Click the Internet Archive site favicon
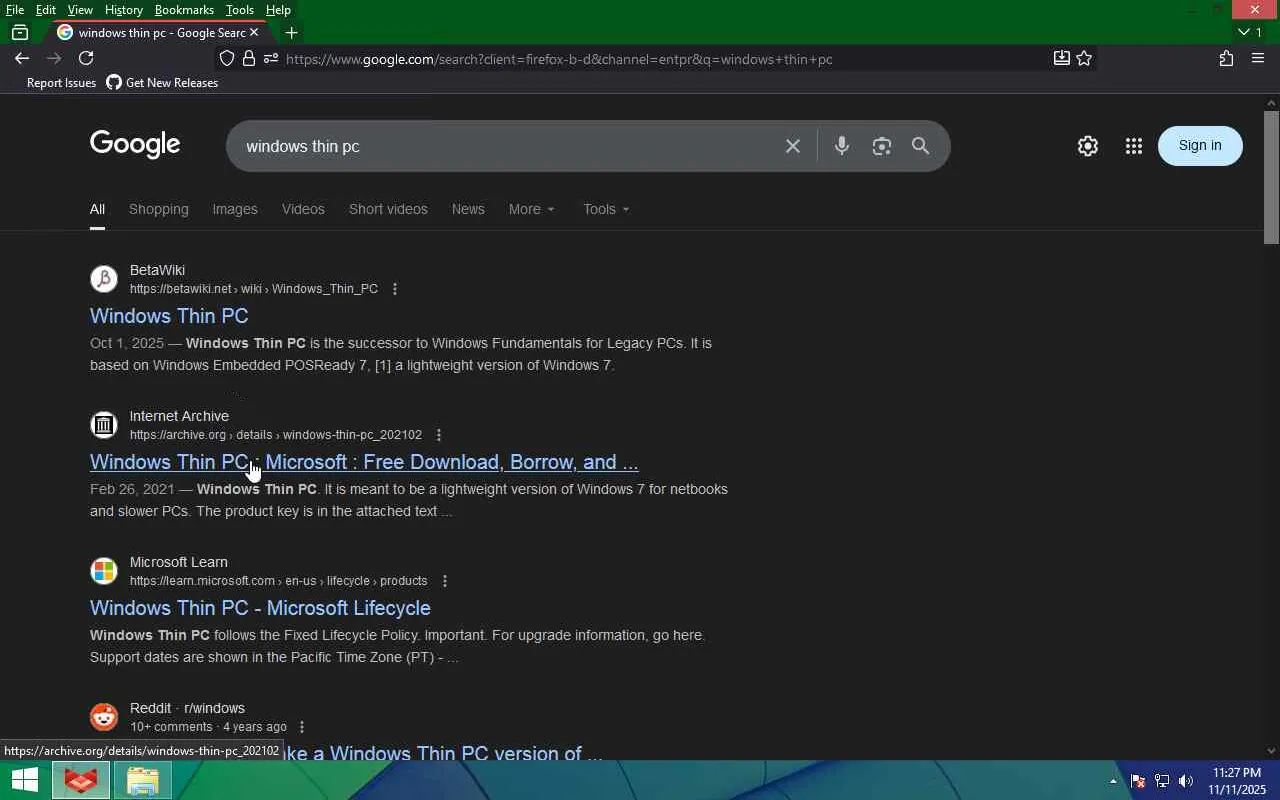 tap(104, 425)
